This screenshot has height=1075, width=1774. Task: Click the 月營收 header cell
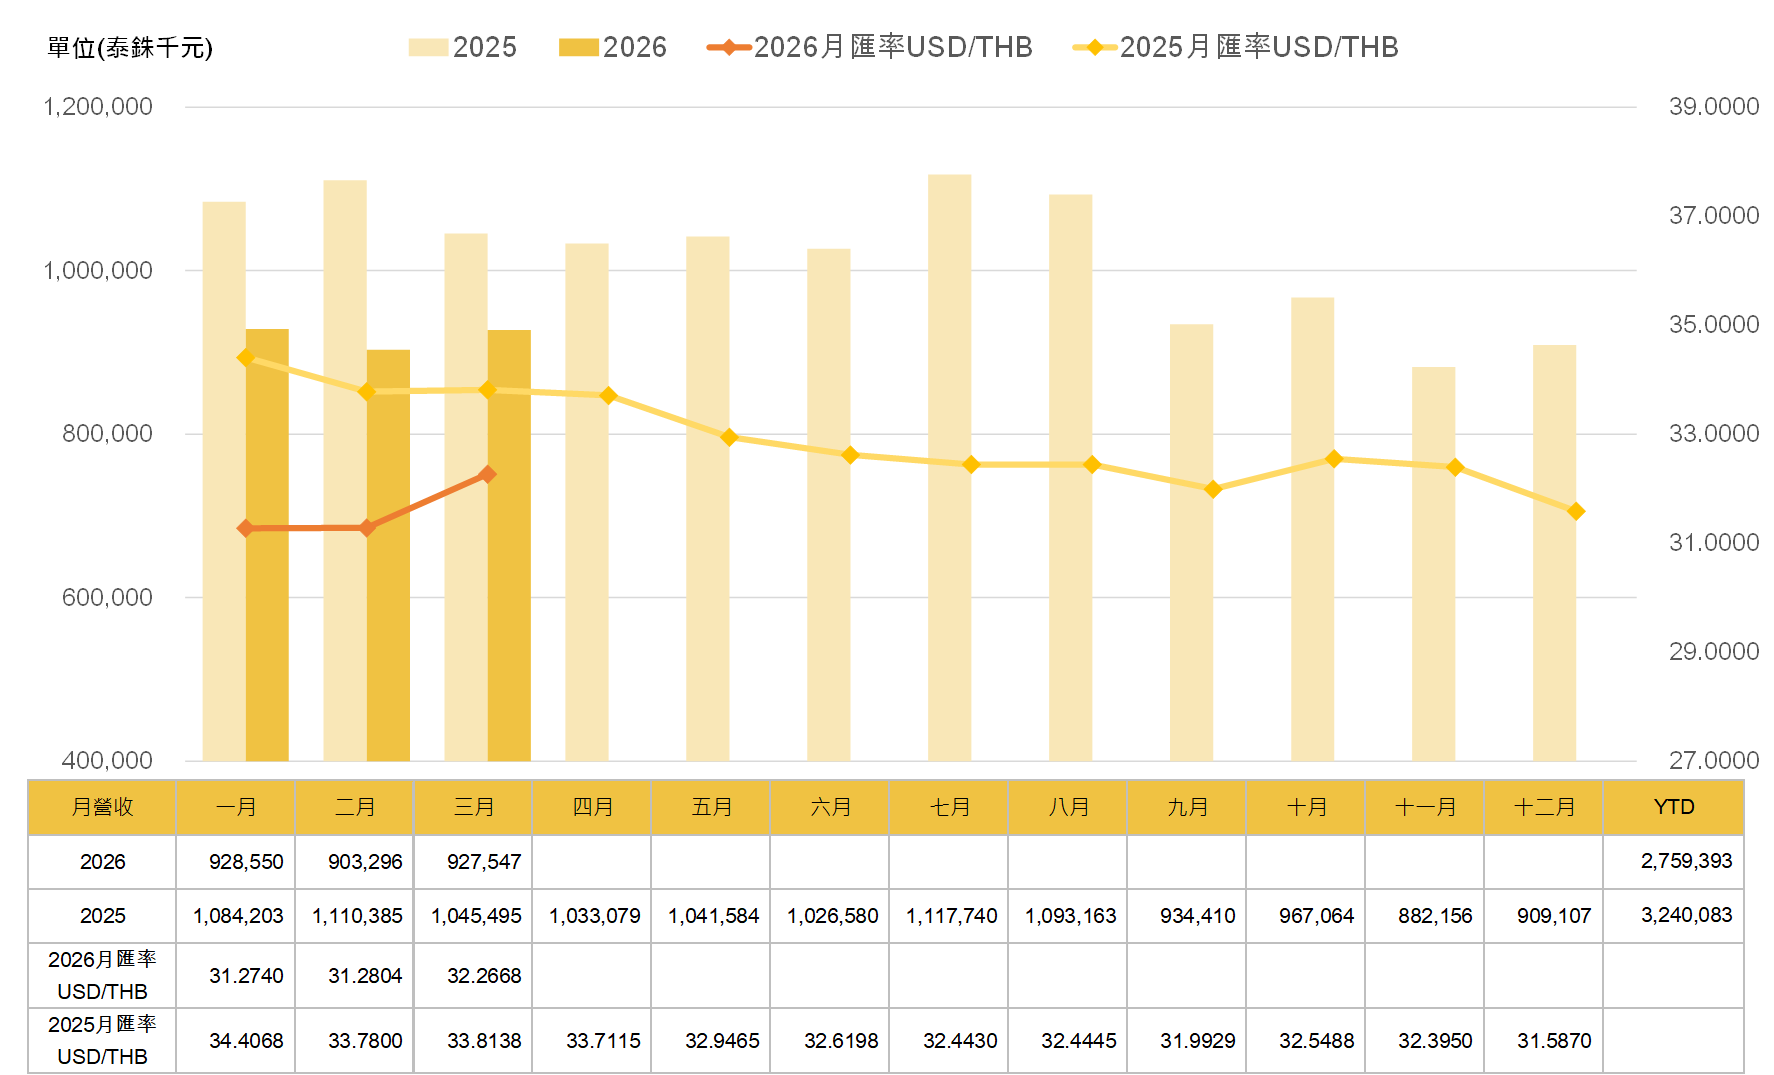(102, 807)
